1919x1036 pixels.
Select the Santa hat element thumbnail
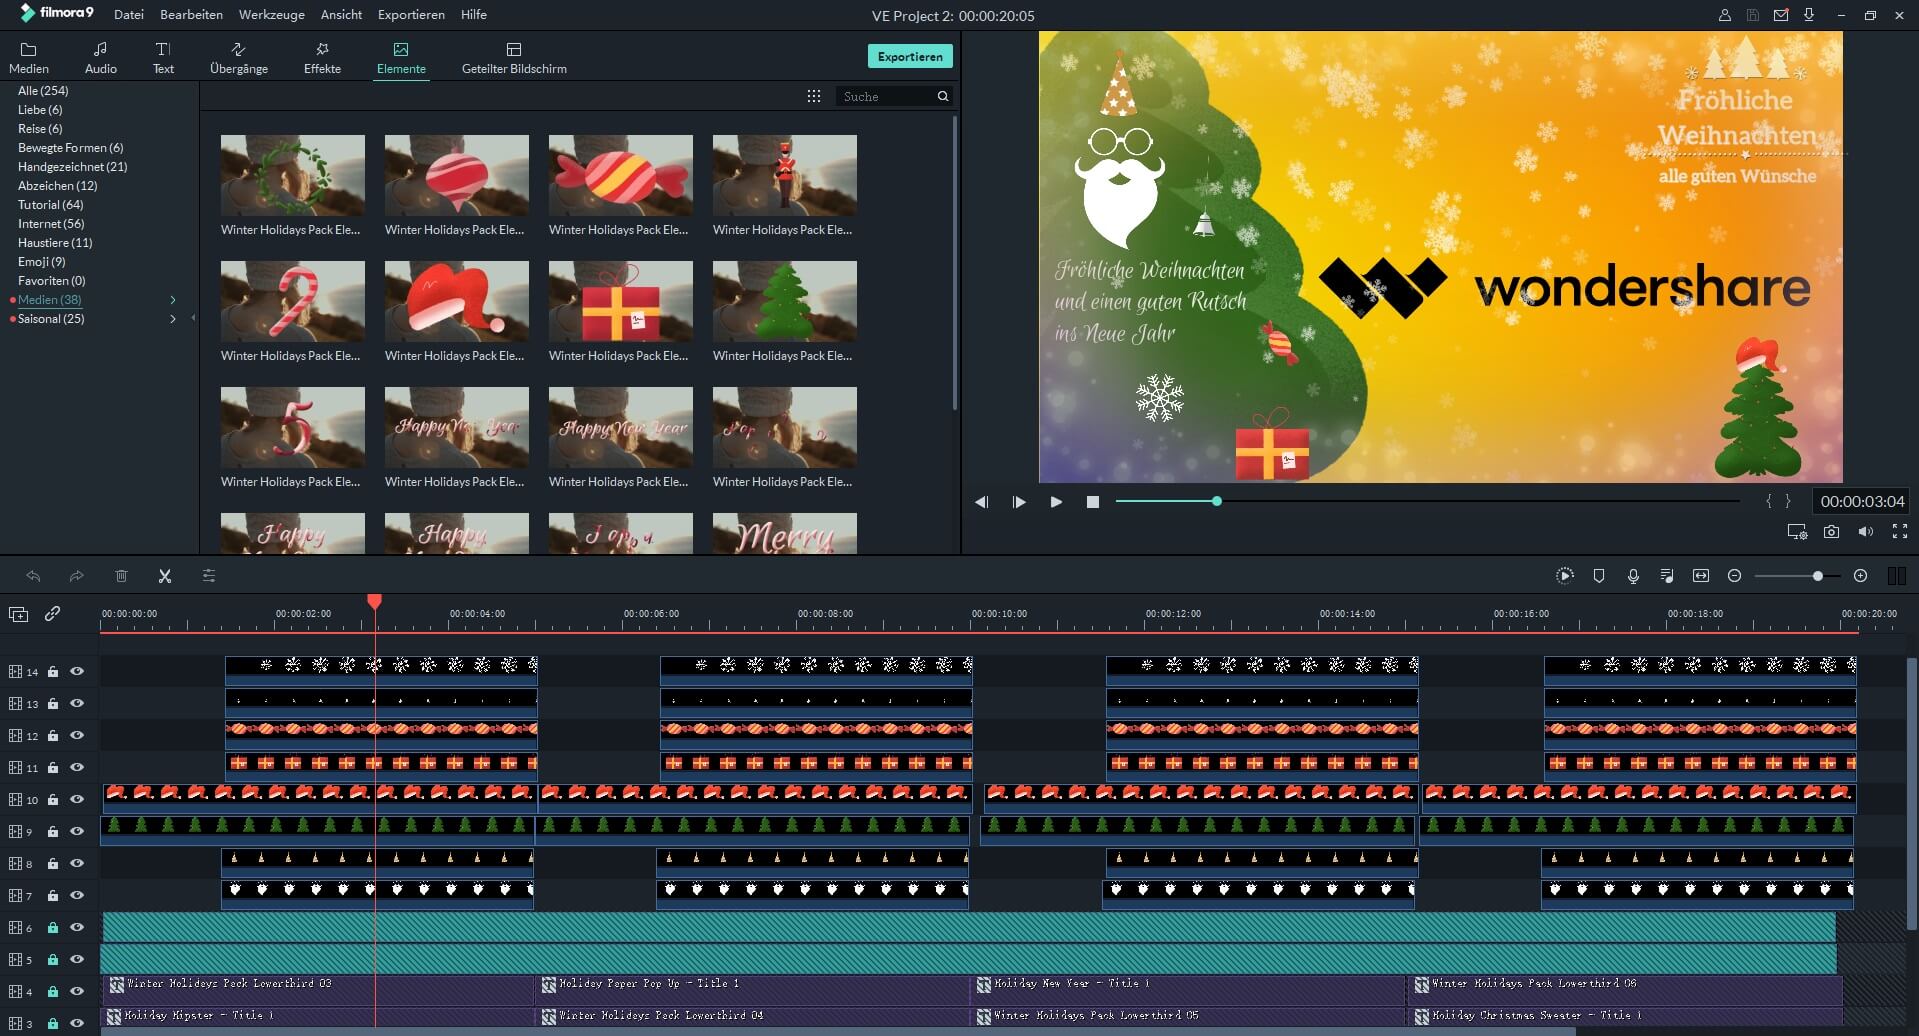457,302
